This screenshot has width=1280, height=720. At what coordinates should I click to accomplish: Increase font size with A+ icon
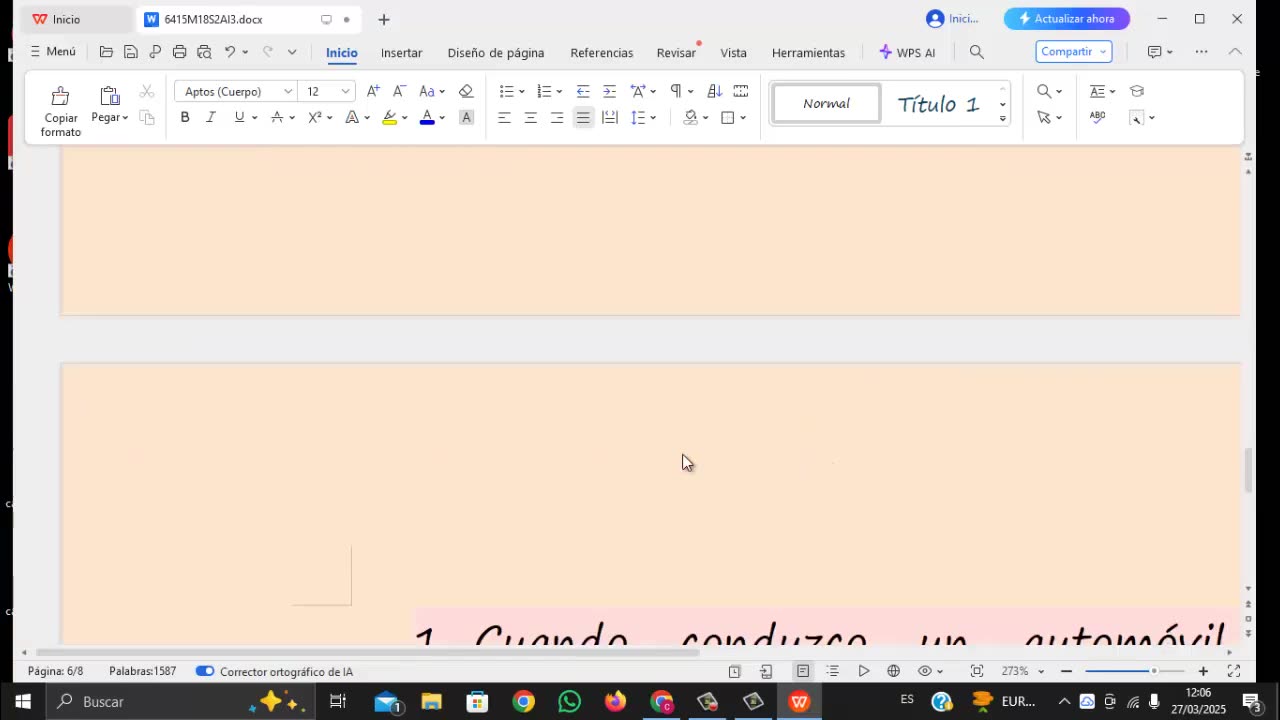[x=373, y=91]
